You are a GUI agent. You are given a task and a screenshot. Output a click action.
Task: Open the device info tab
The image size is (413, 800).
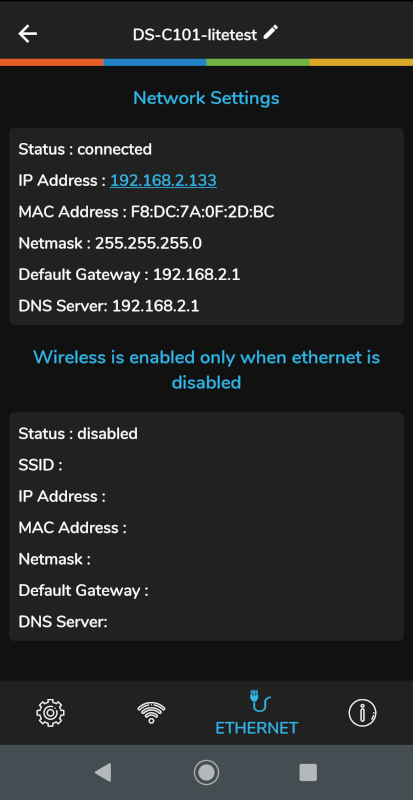(x=362, y=712)
